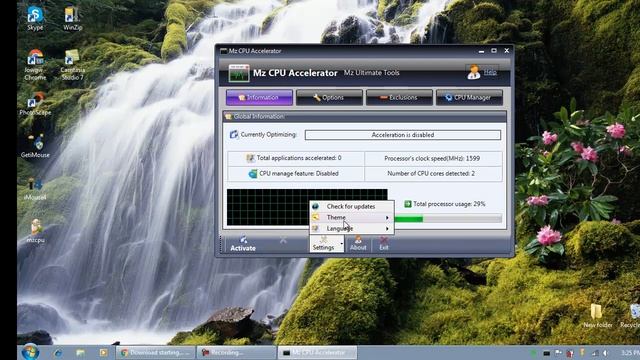640x360 pixels.
Task: Click the Exit button
Action: click(384, 244)
